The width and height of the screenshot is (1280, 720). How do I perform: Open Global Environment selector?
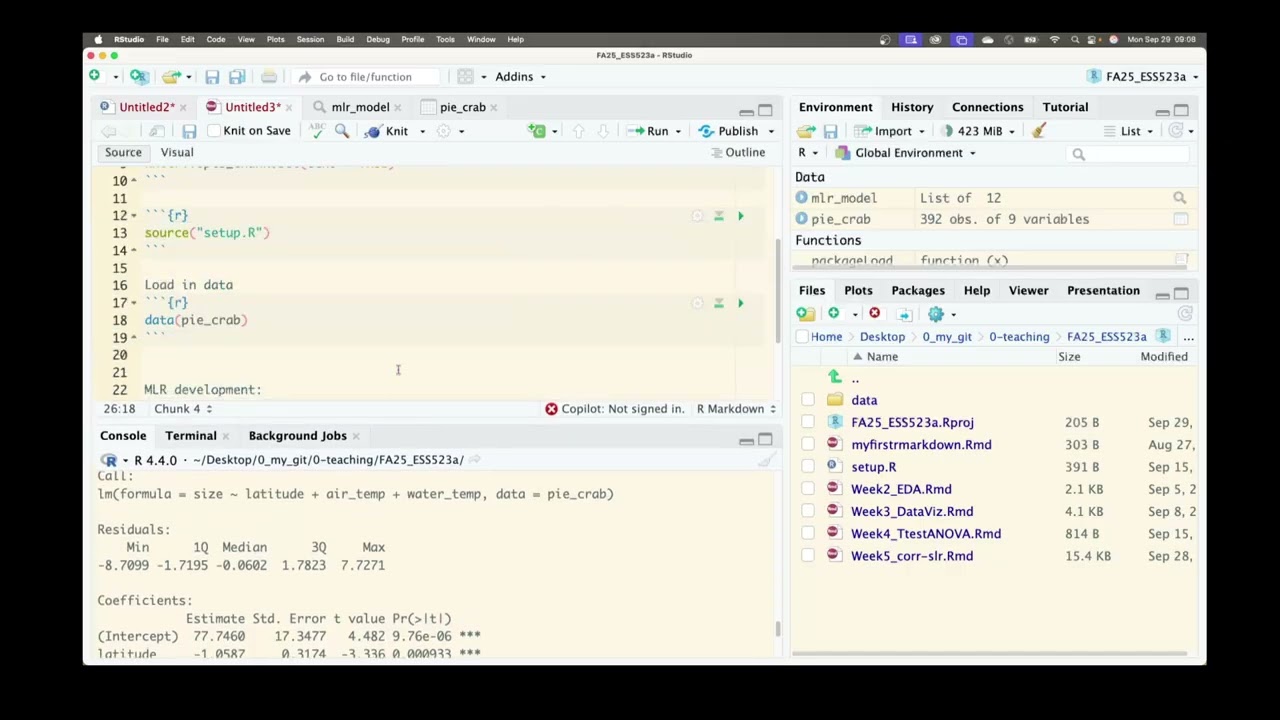(905, 153)
